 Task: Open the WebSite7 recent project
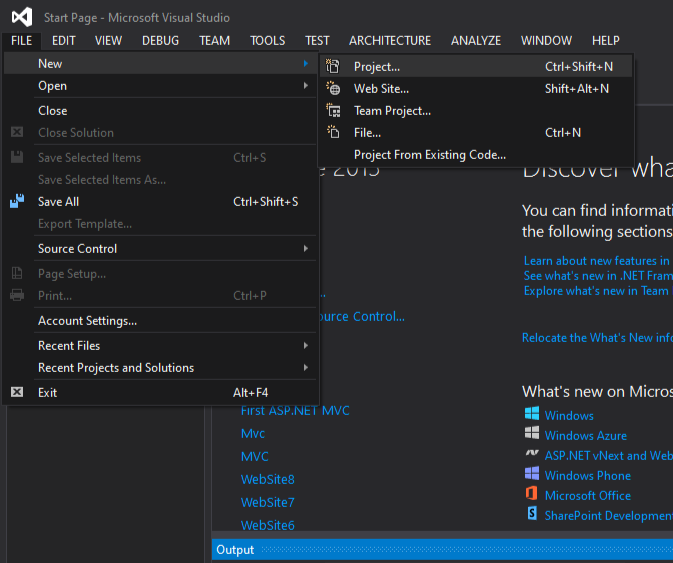point(267,502)
